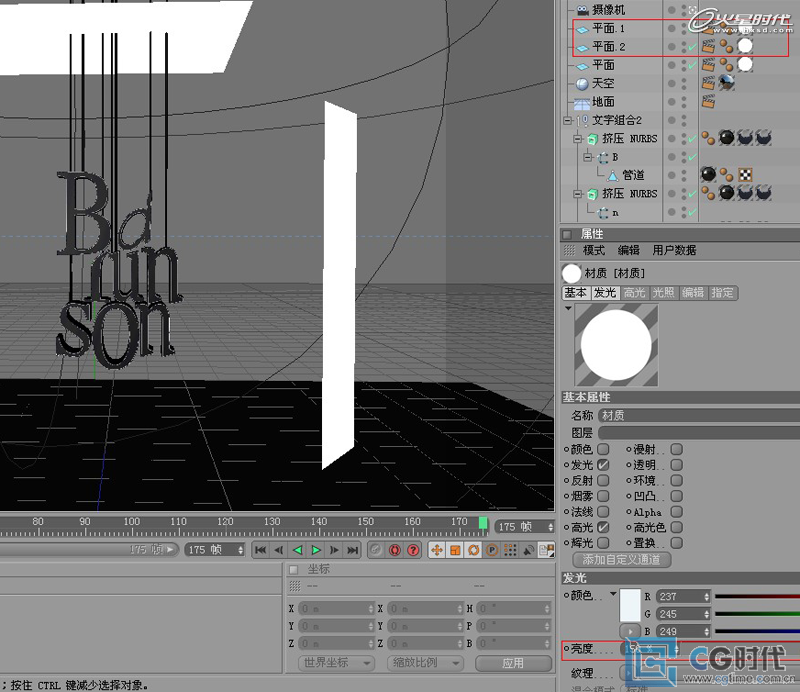Disable the 发光 channel checkbox
800x692 pixels.
pyautogui.click(x=603, y=465)
